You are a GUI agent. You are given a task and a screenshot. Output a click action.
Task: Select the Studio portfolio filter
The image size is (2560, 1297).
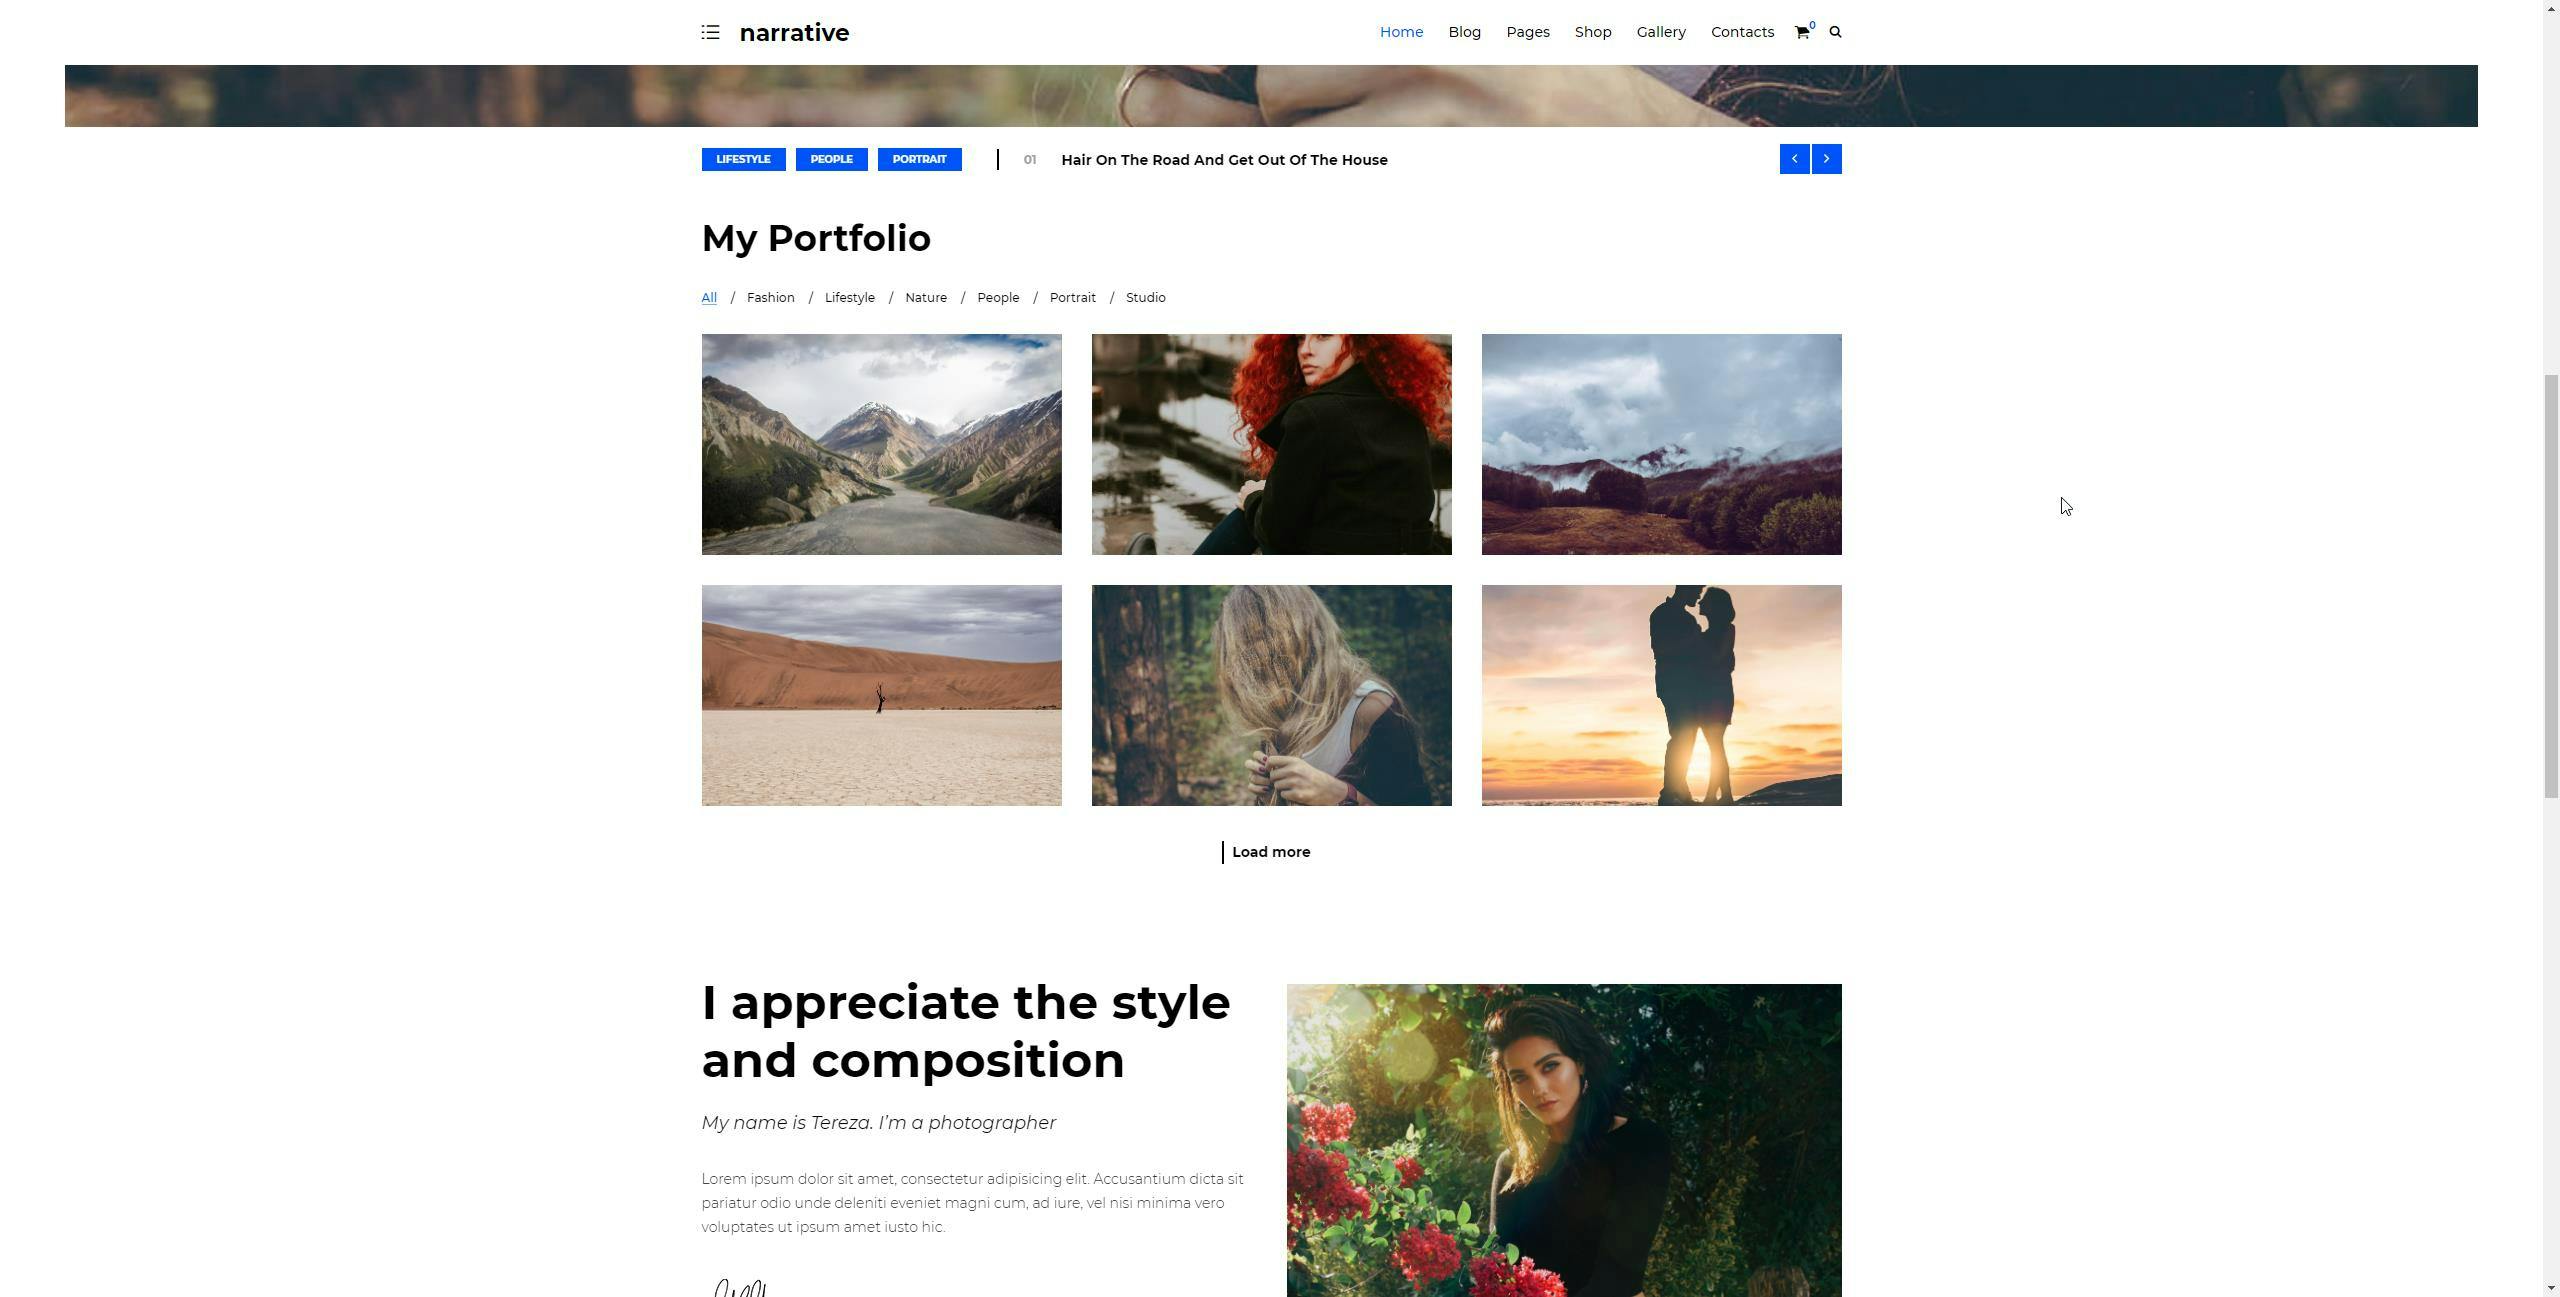1145,298
